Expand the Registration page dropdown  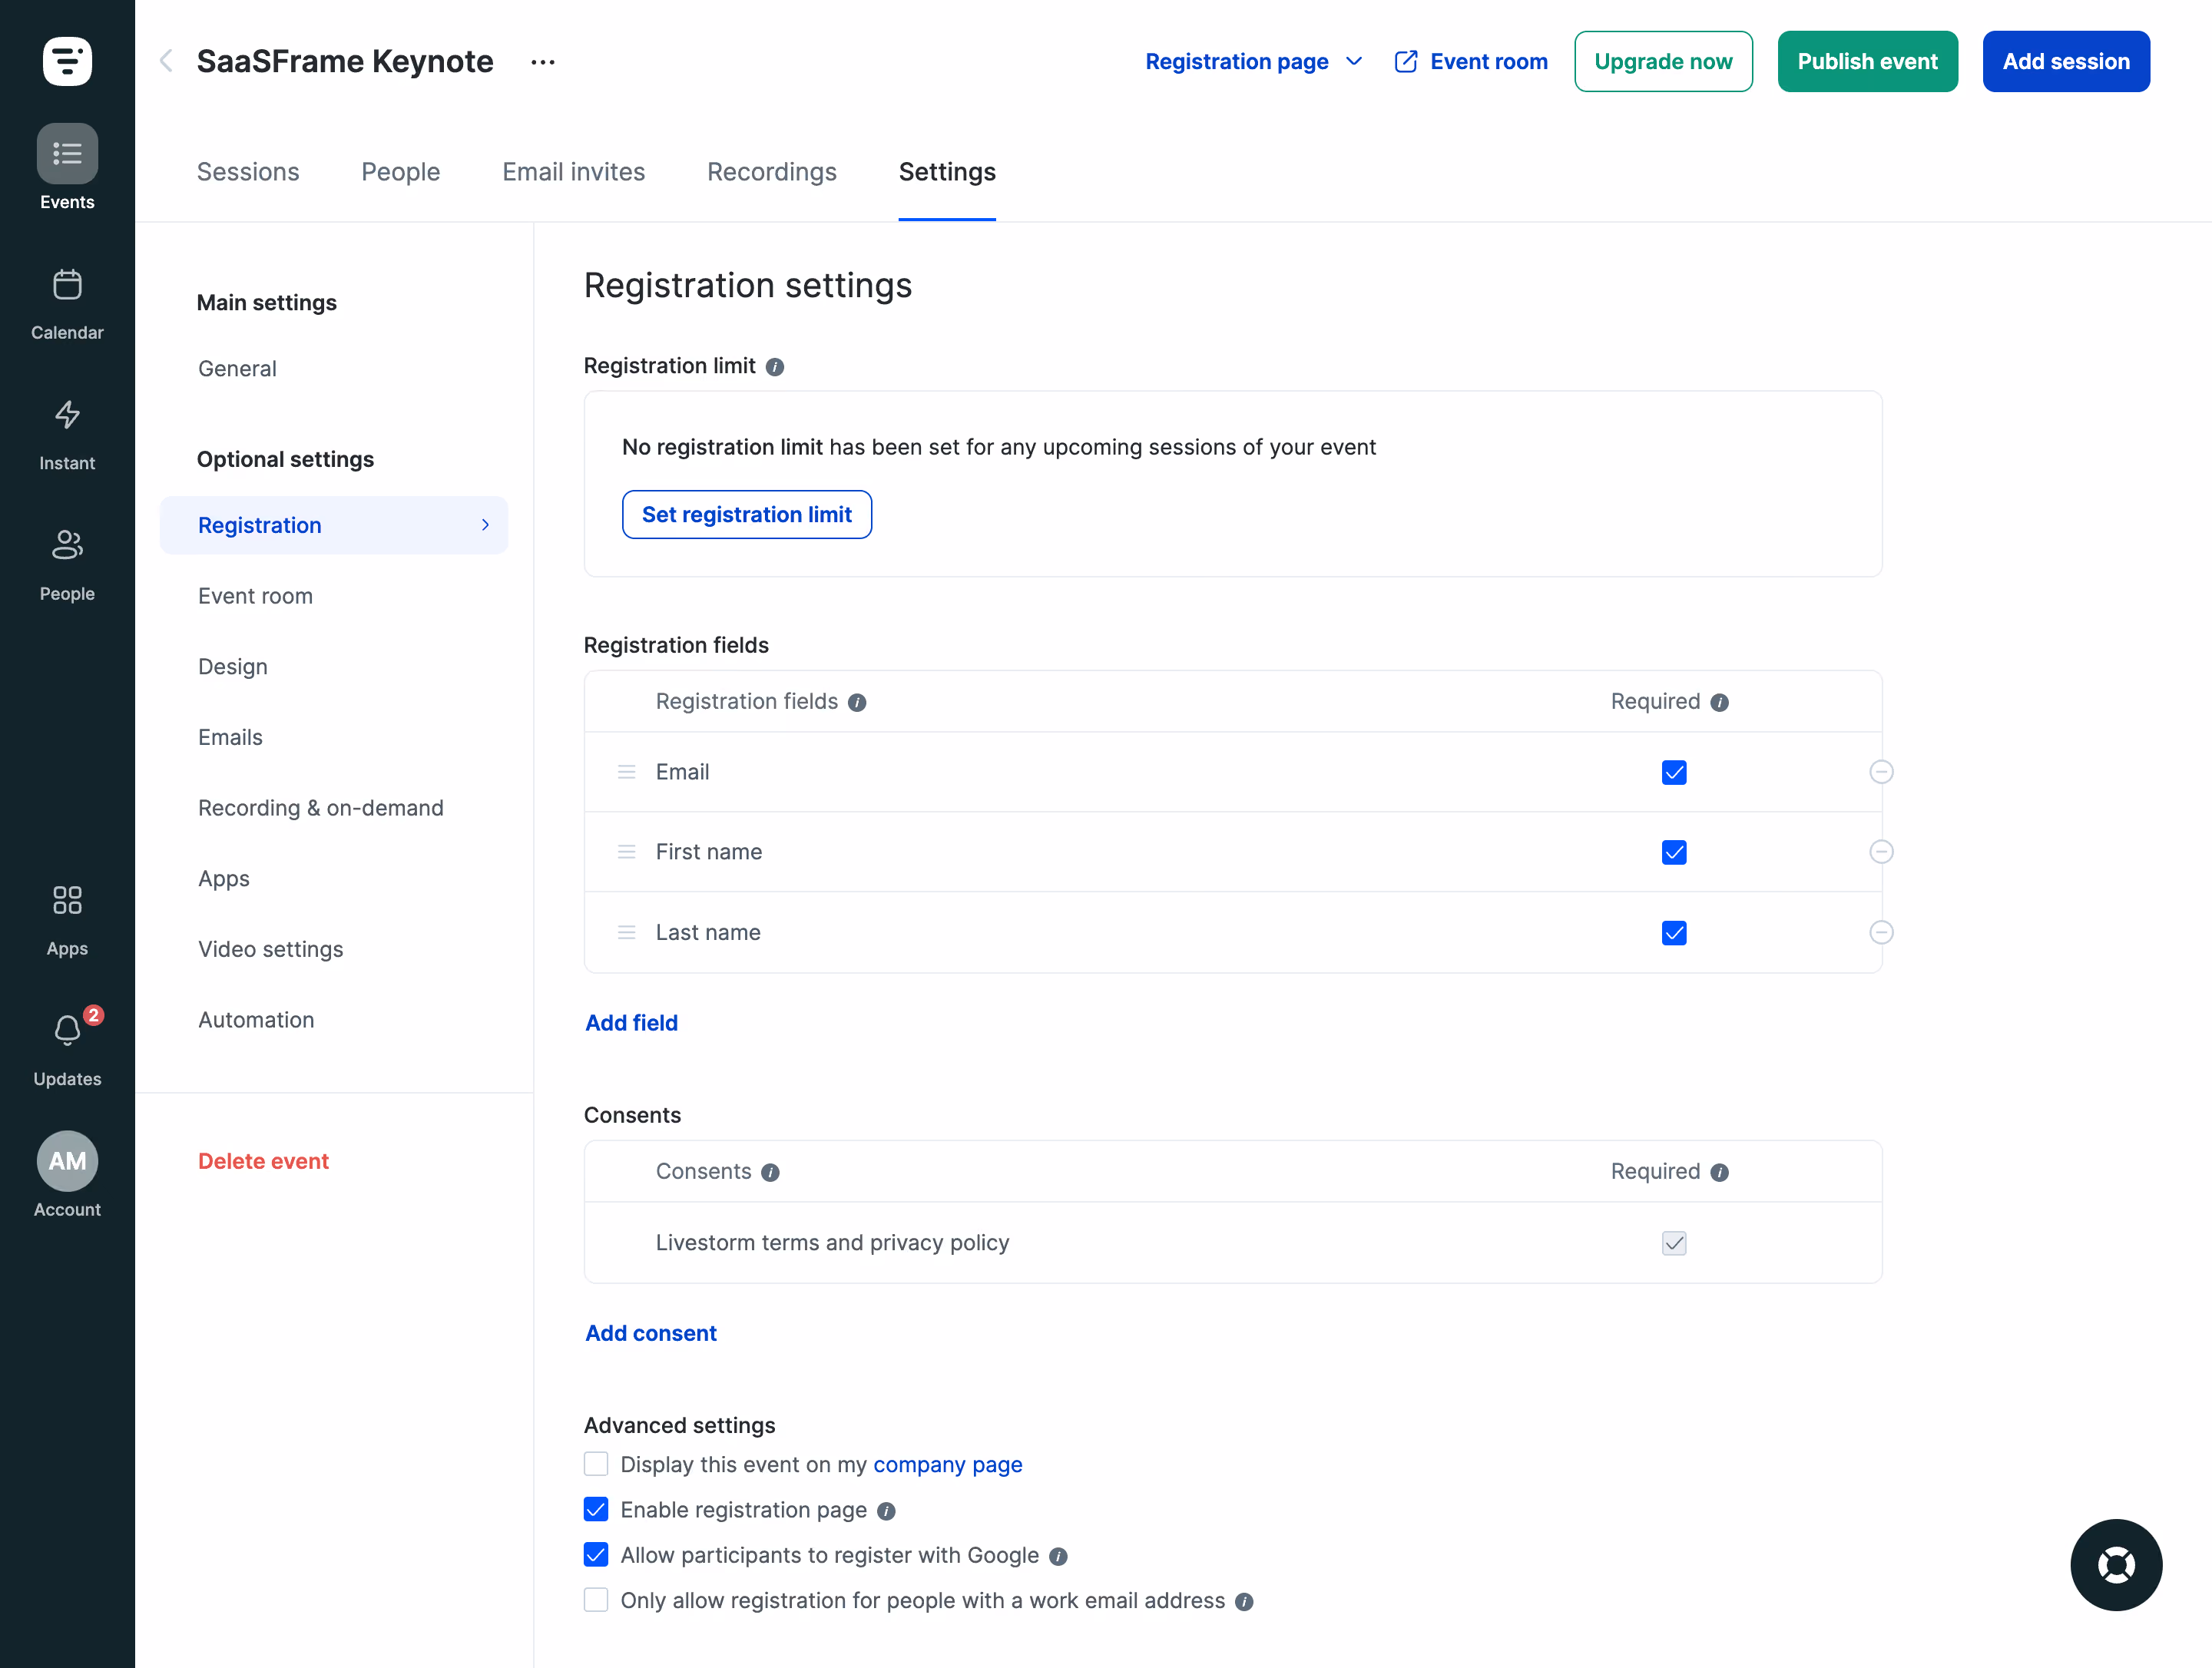point(1254,62)
